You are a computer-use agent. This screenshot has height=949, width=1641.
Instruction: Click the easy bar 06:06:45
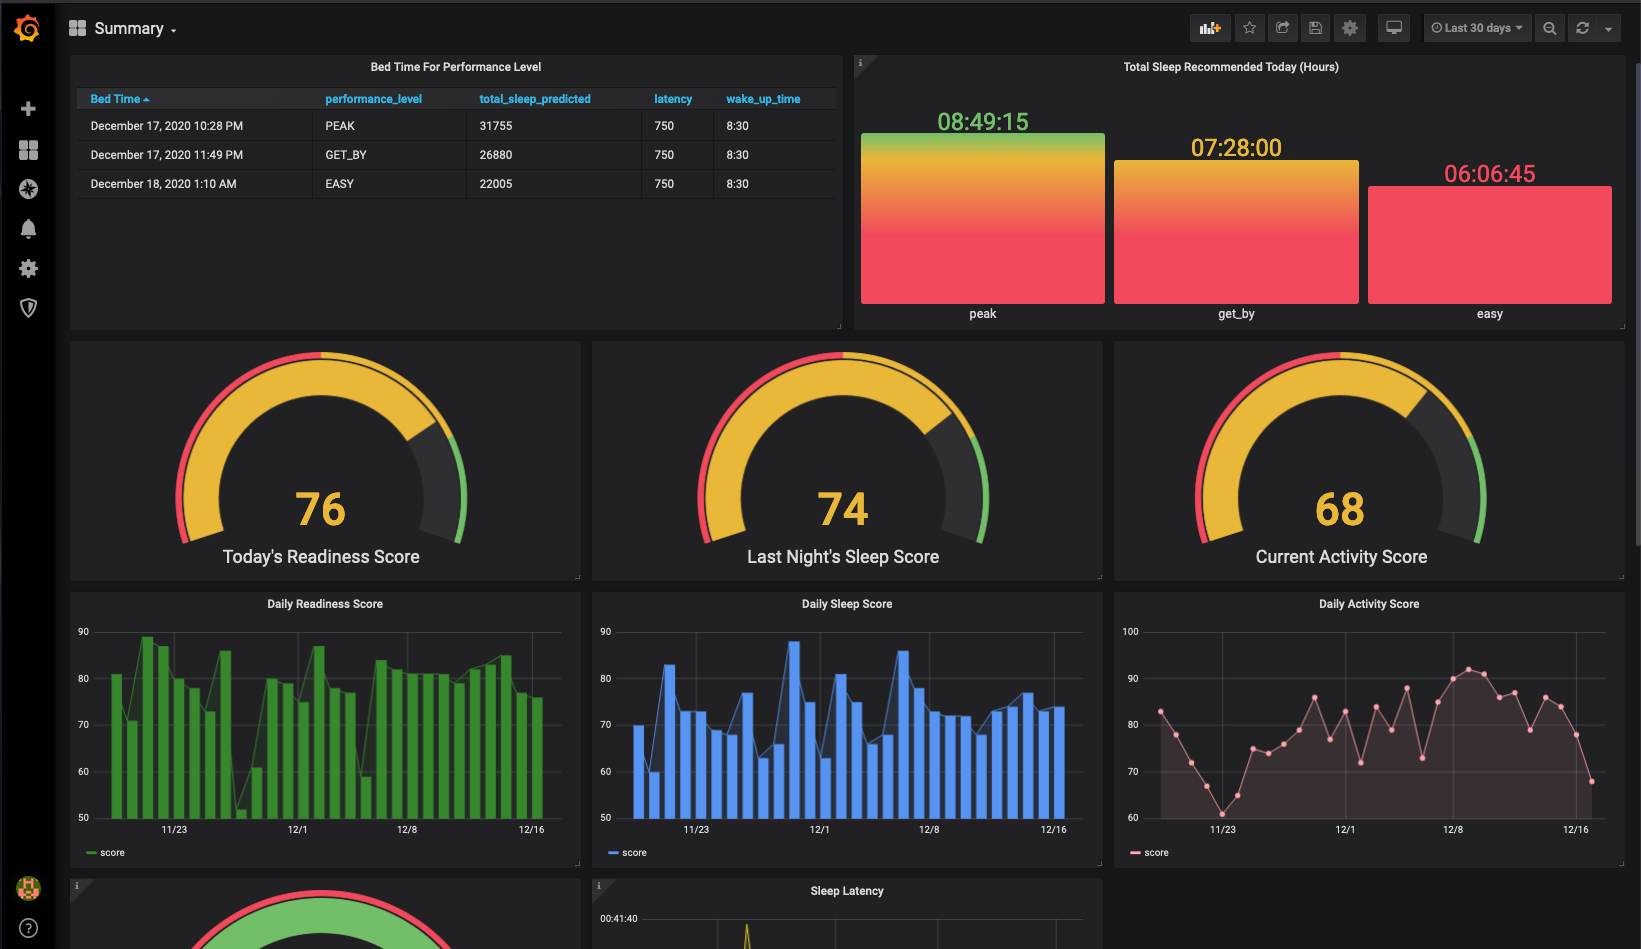pyautogui.click(x=1489, y=245)
